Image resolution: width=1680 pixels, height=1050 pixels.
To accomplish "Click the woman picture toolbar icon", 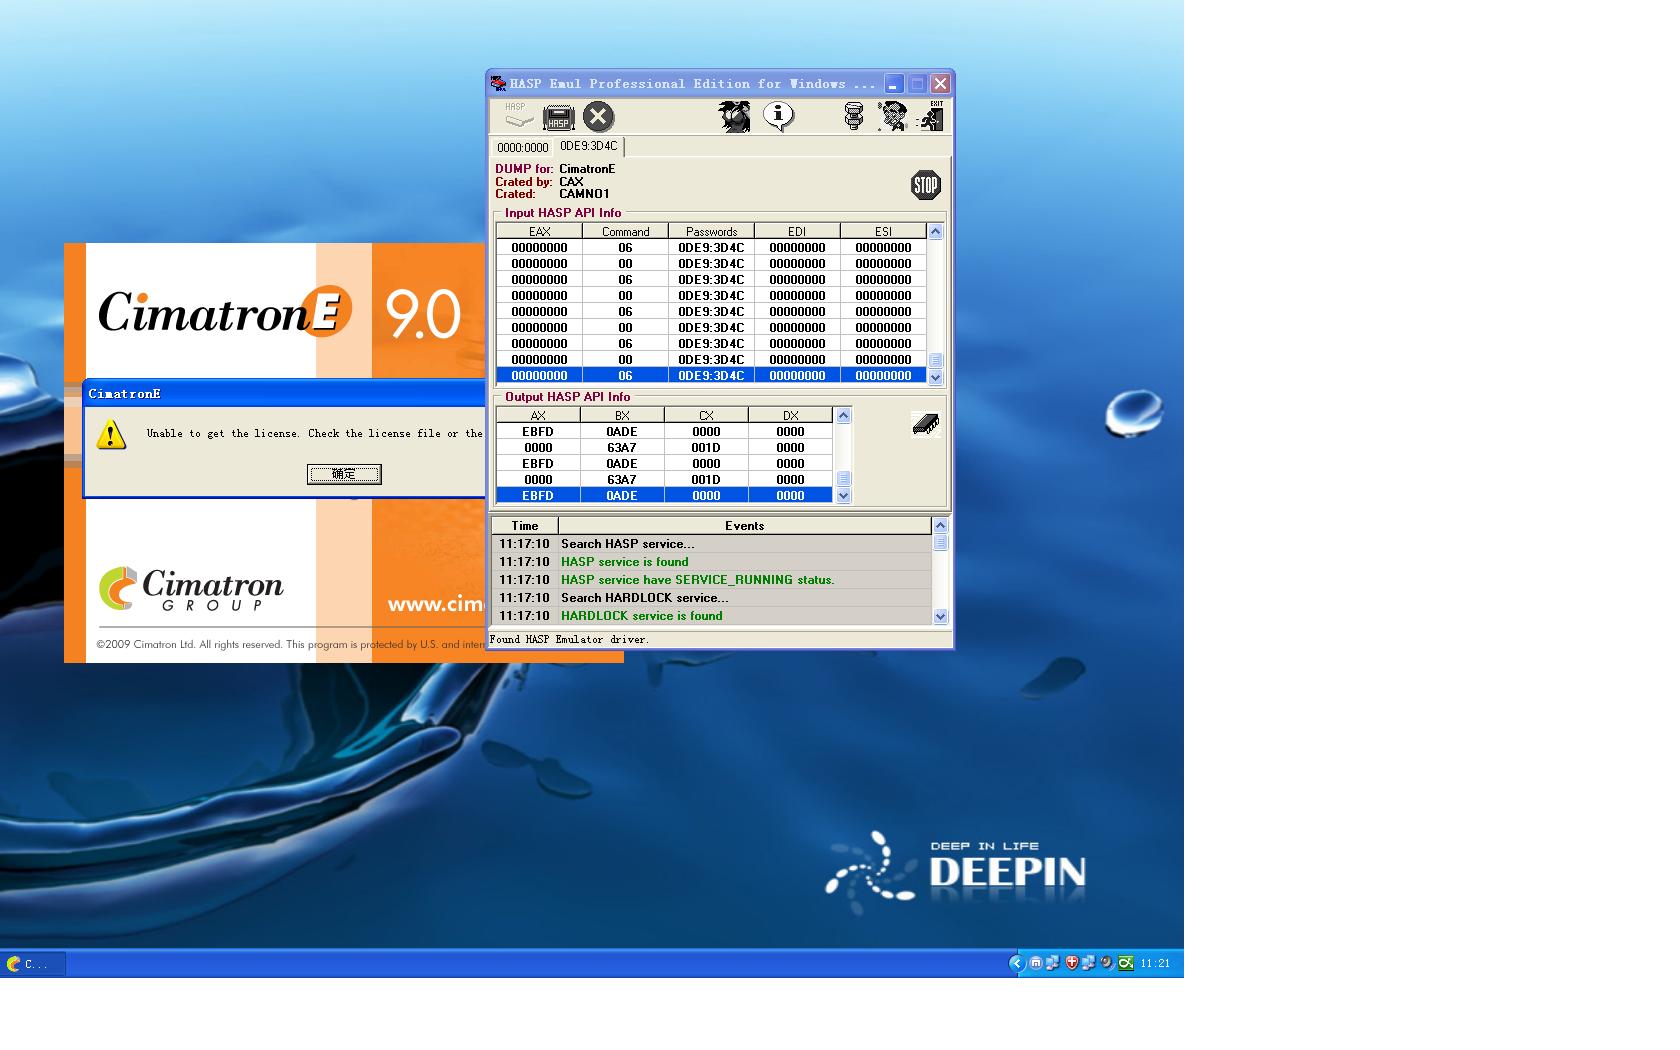I will [x=734, y=116].
